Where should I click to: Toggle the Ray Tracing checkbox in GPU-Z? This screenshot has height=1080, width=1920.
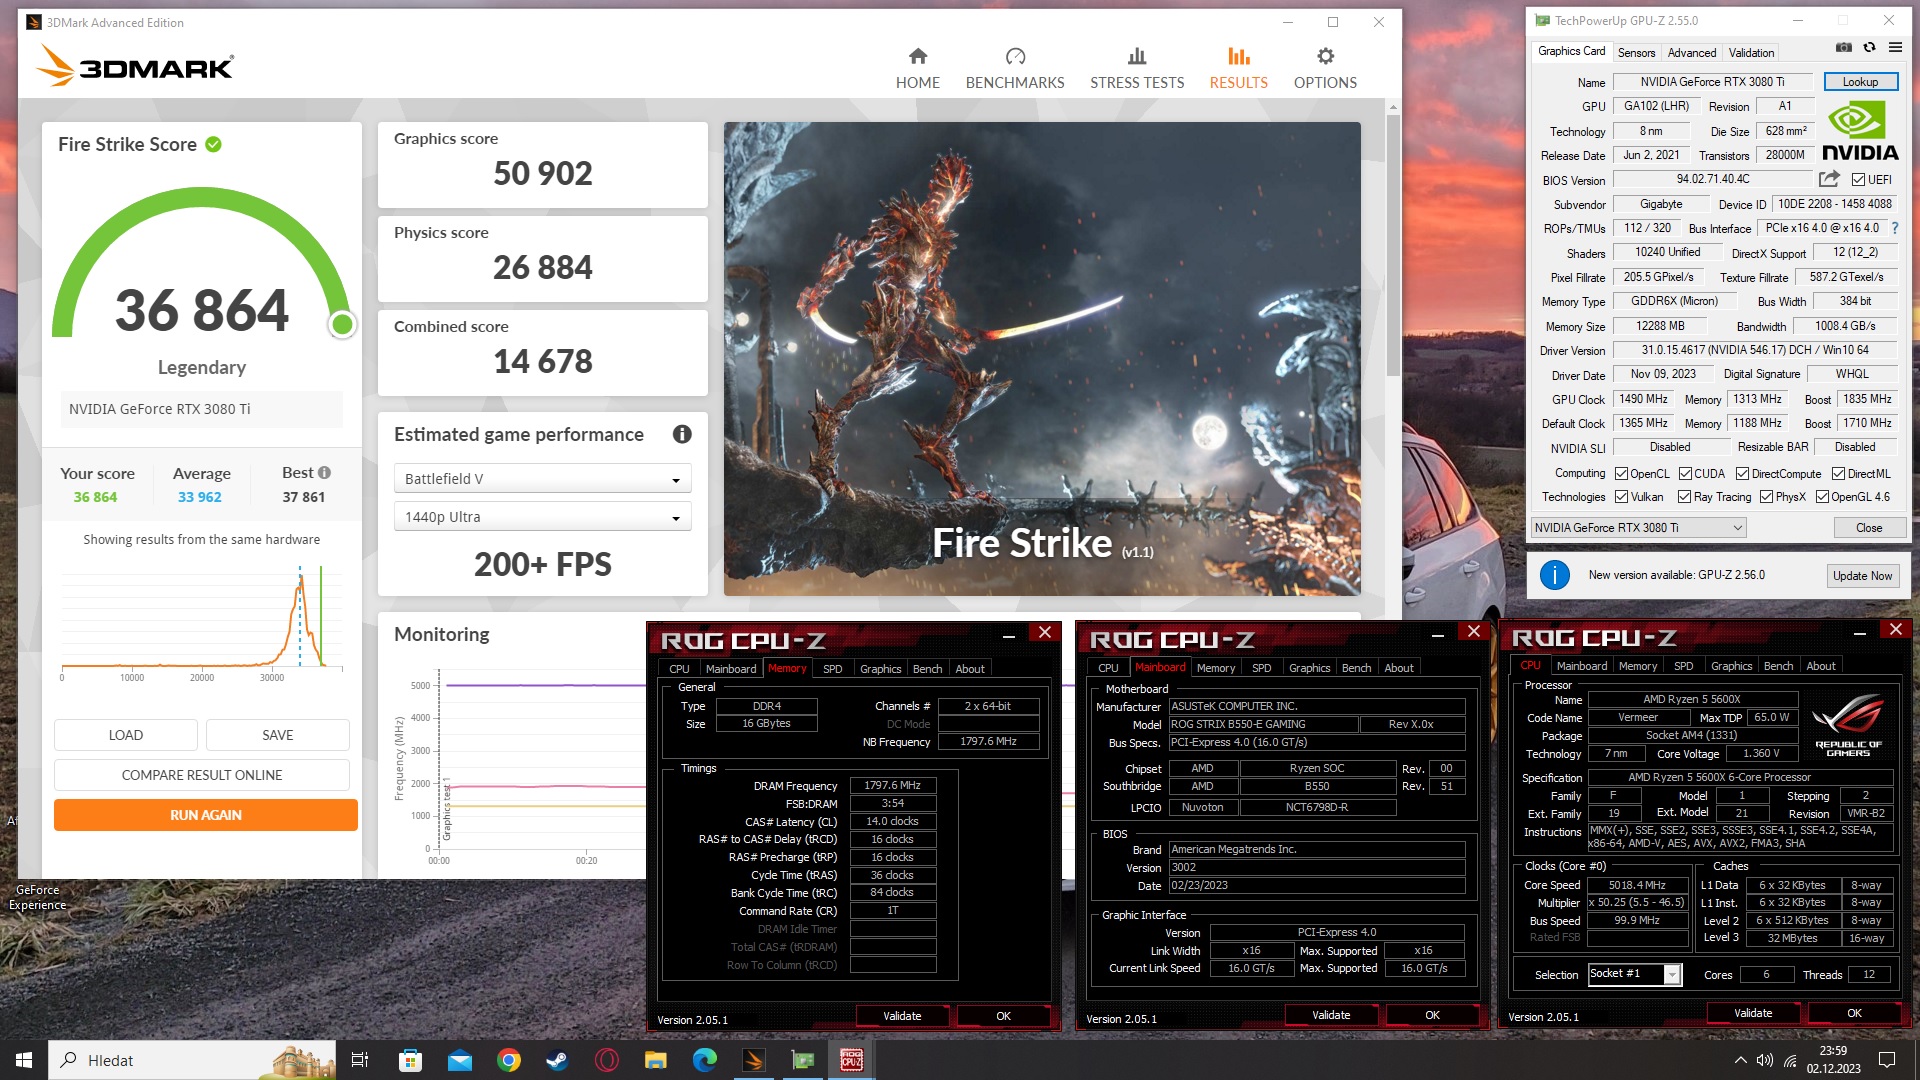(1684, 497)
